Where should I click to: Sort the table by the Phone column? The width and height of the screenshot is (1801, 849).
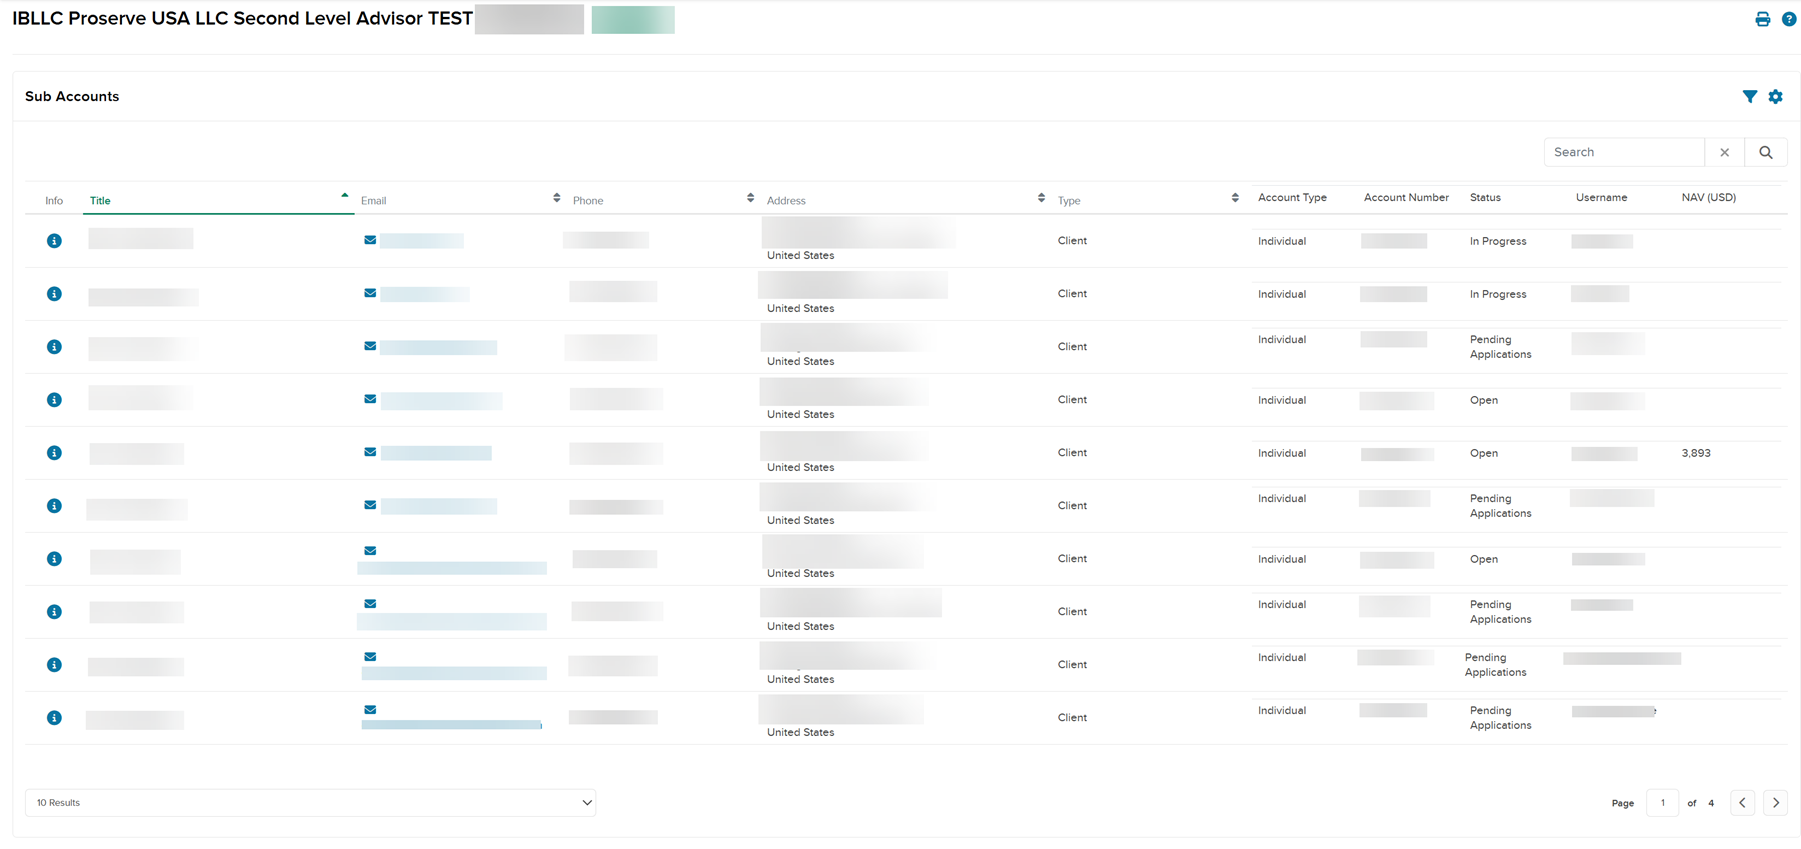663,200
